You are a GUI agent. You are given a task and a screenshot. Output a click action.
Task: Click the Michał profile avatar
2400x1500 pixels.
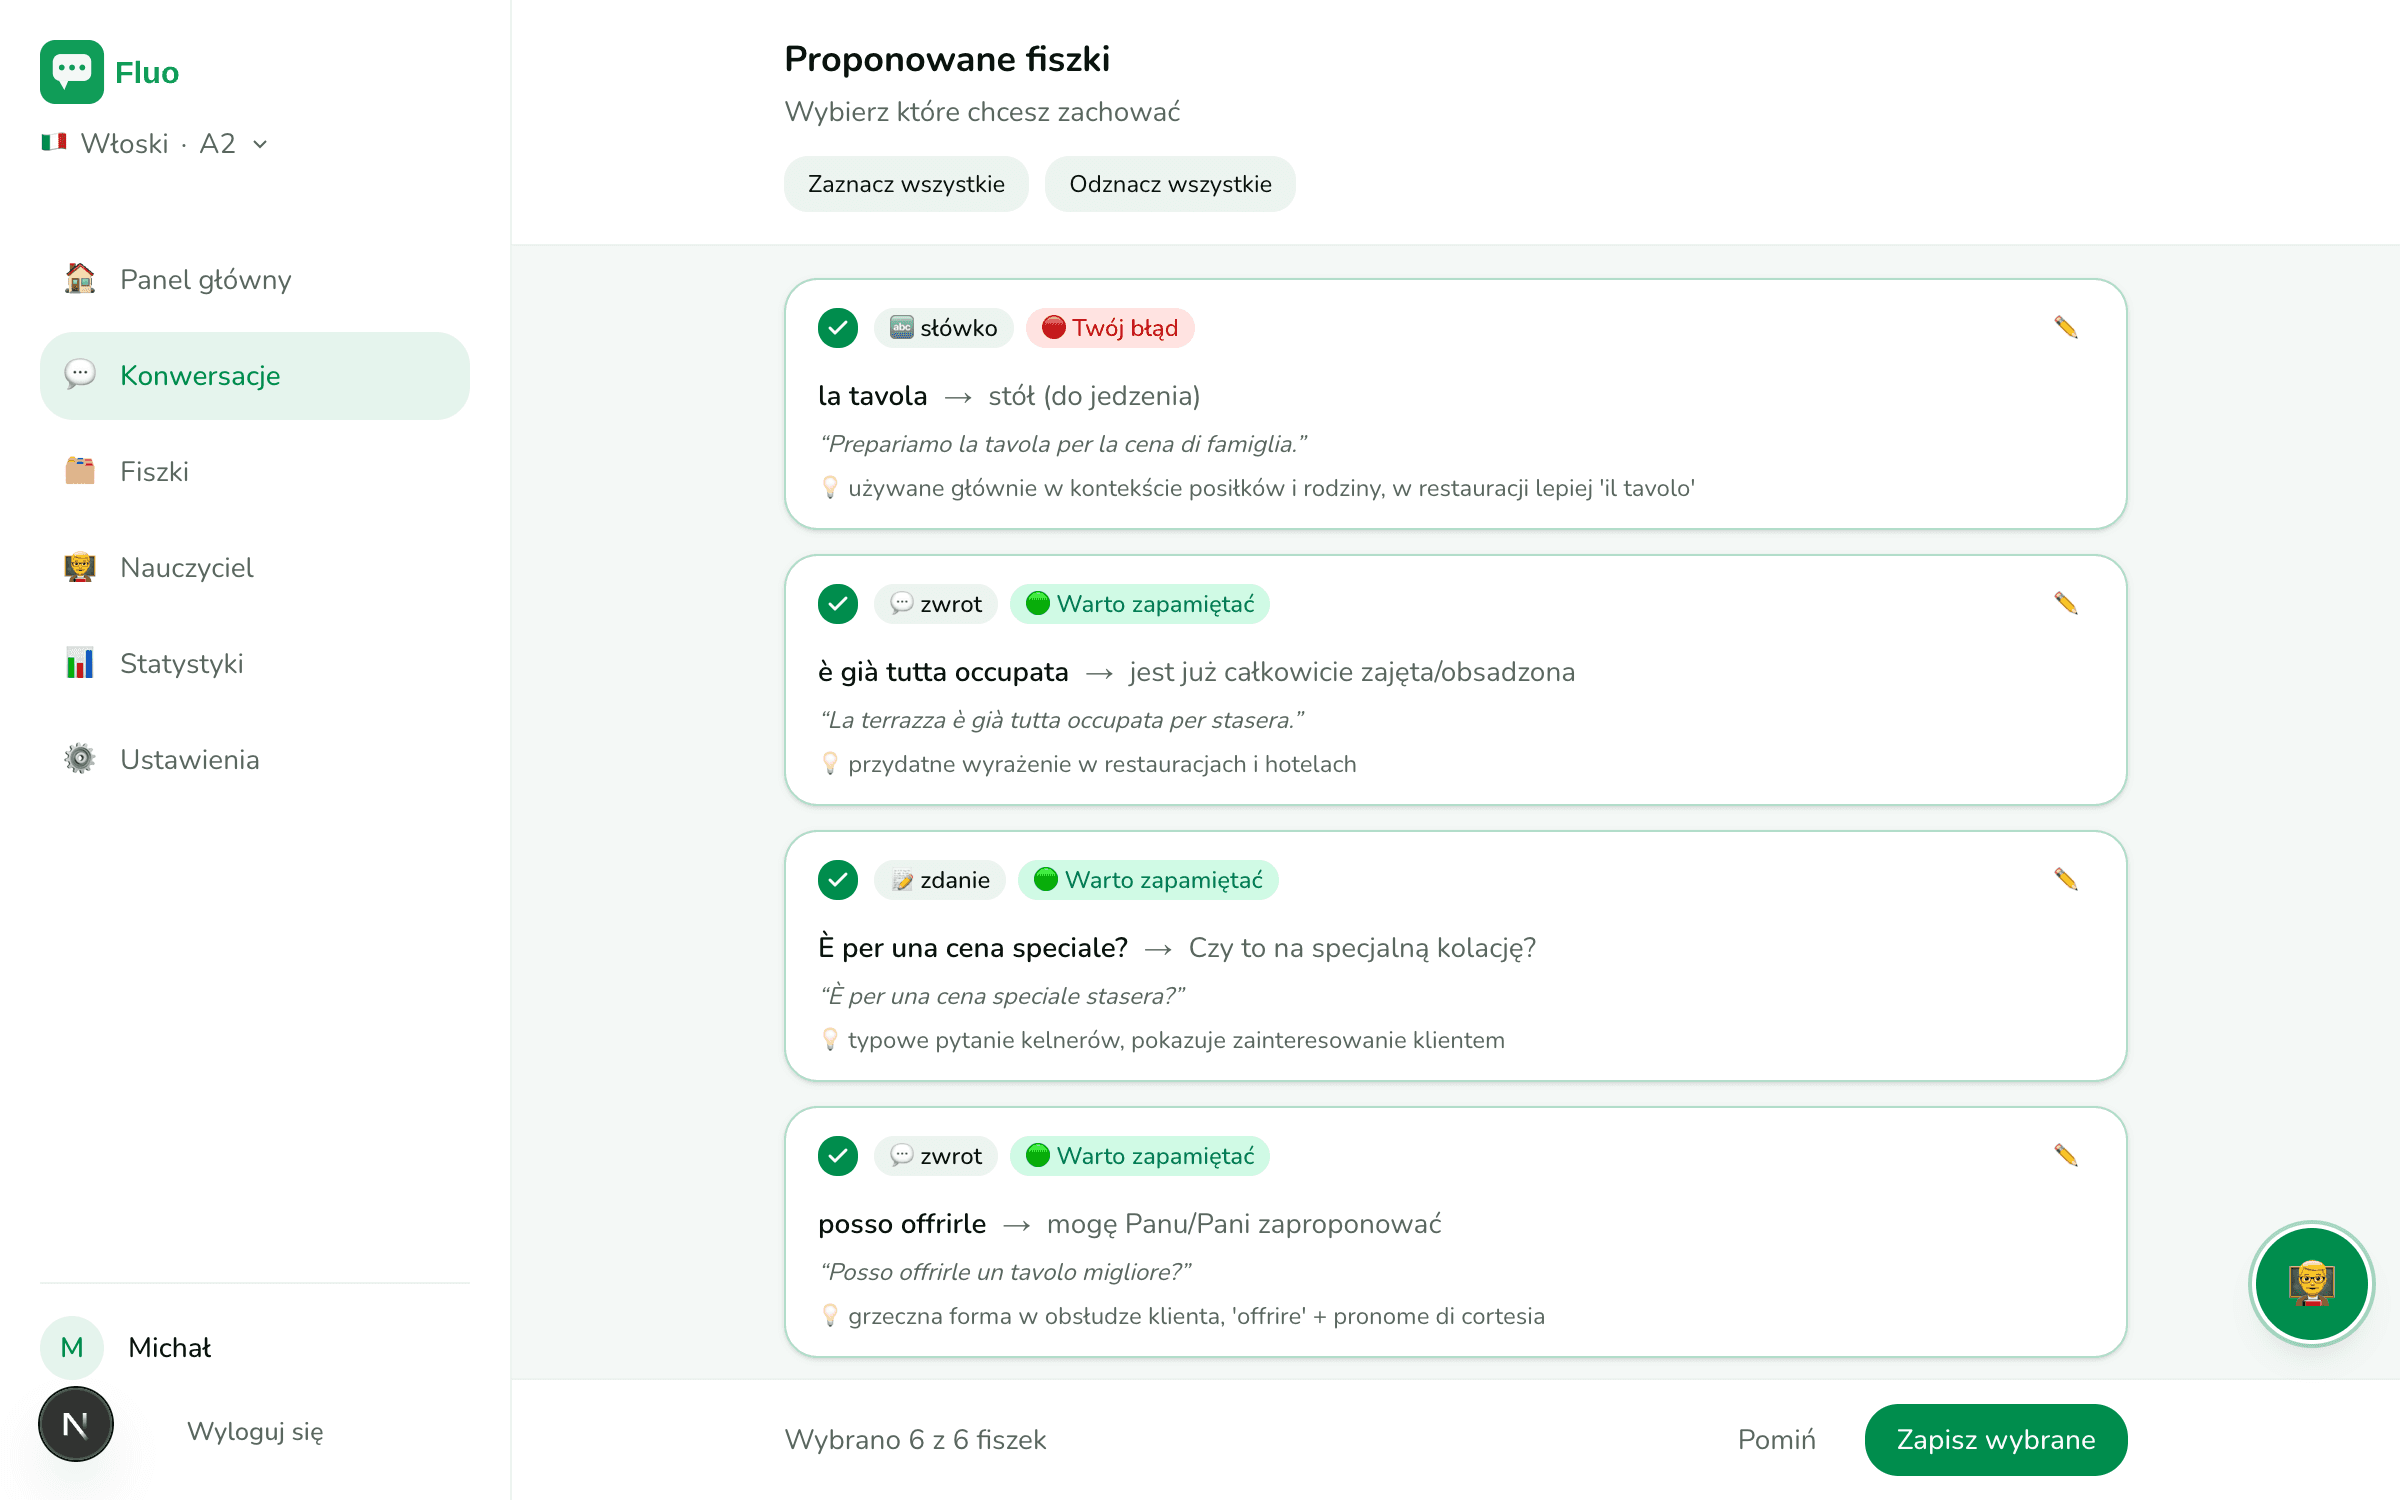click(x=72, y=1347)
